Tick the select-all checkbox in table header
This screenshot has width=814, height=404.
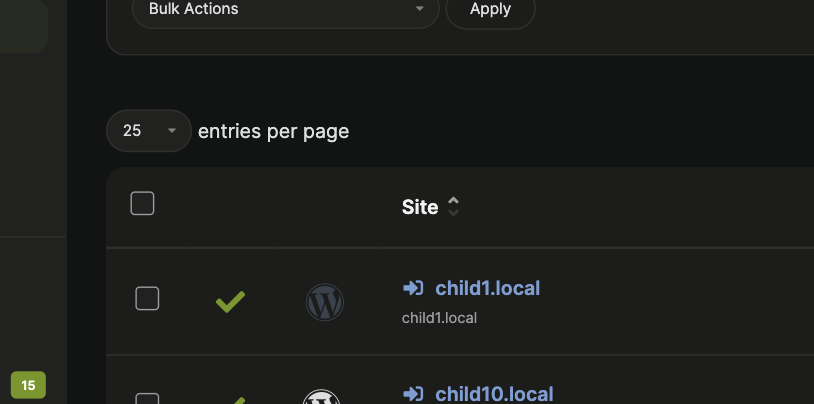tap(142, 203)
